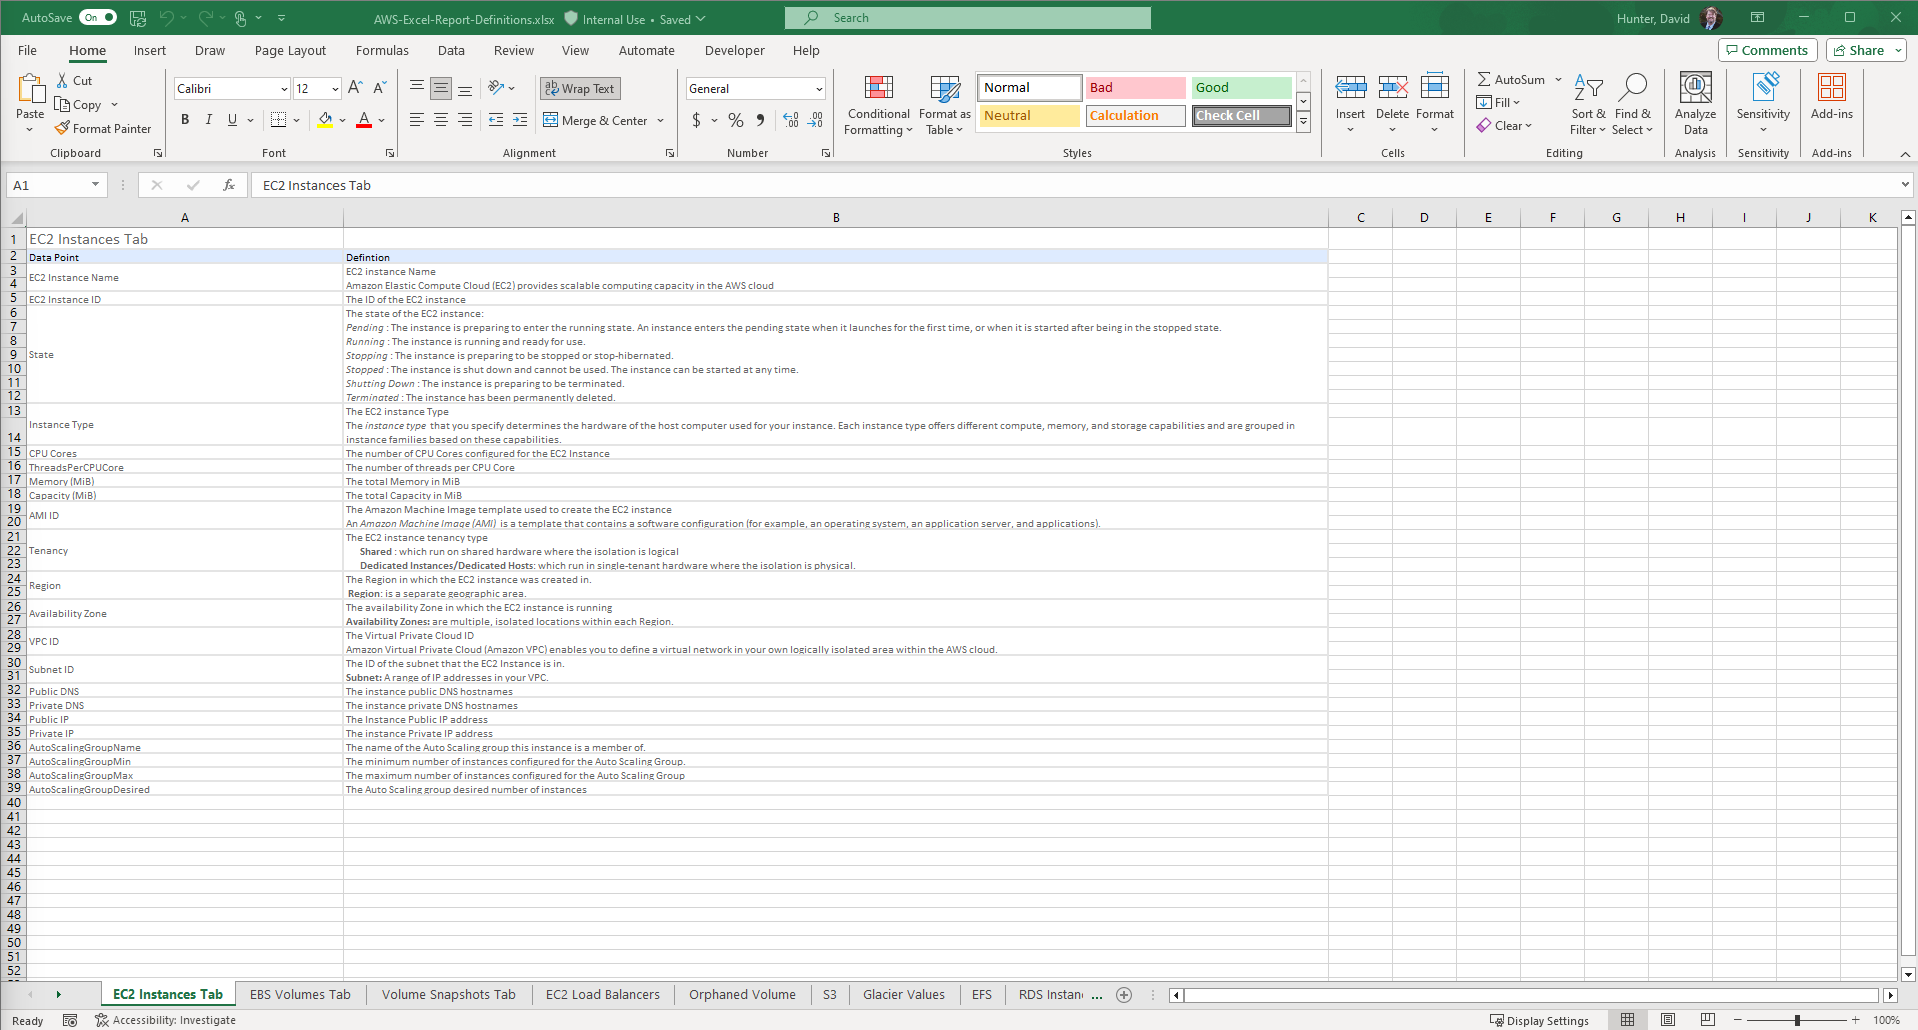Expand the Name Box dropdown arrow

[95, 185]
